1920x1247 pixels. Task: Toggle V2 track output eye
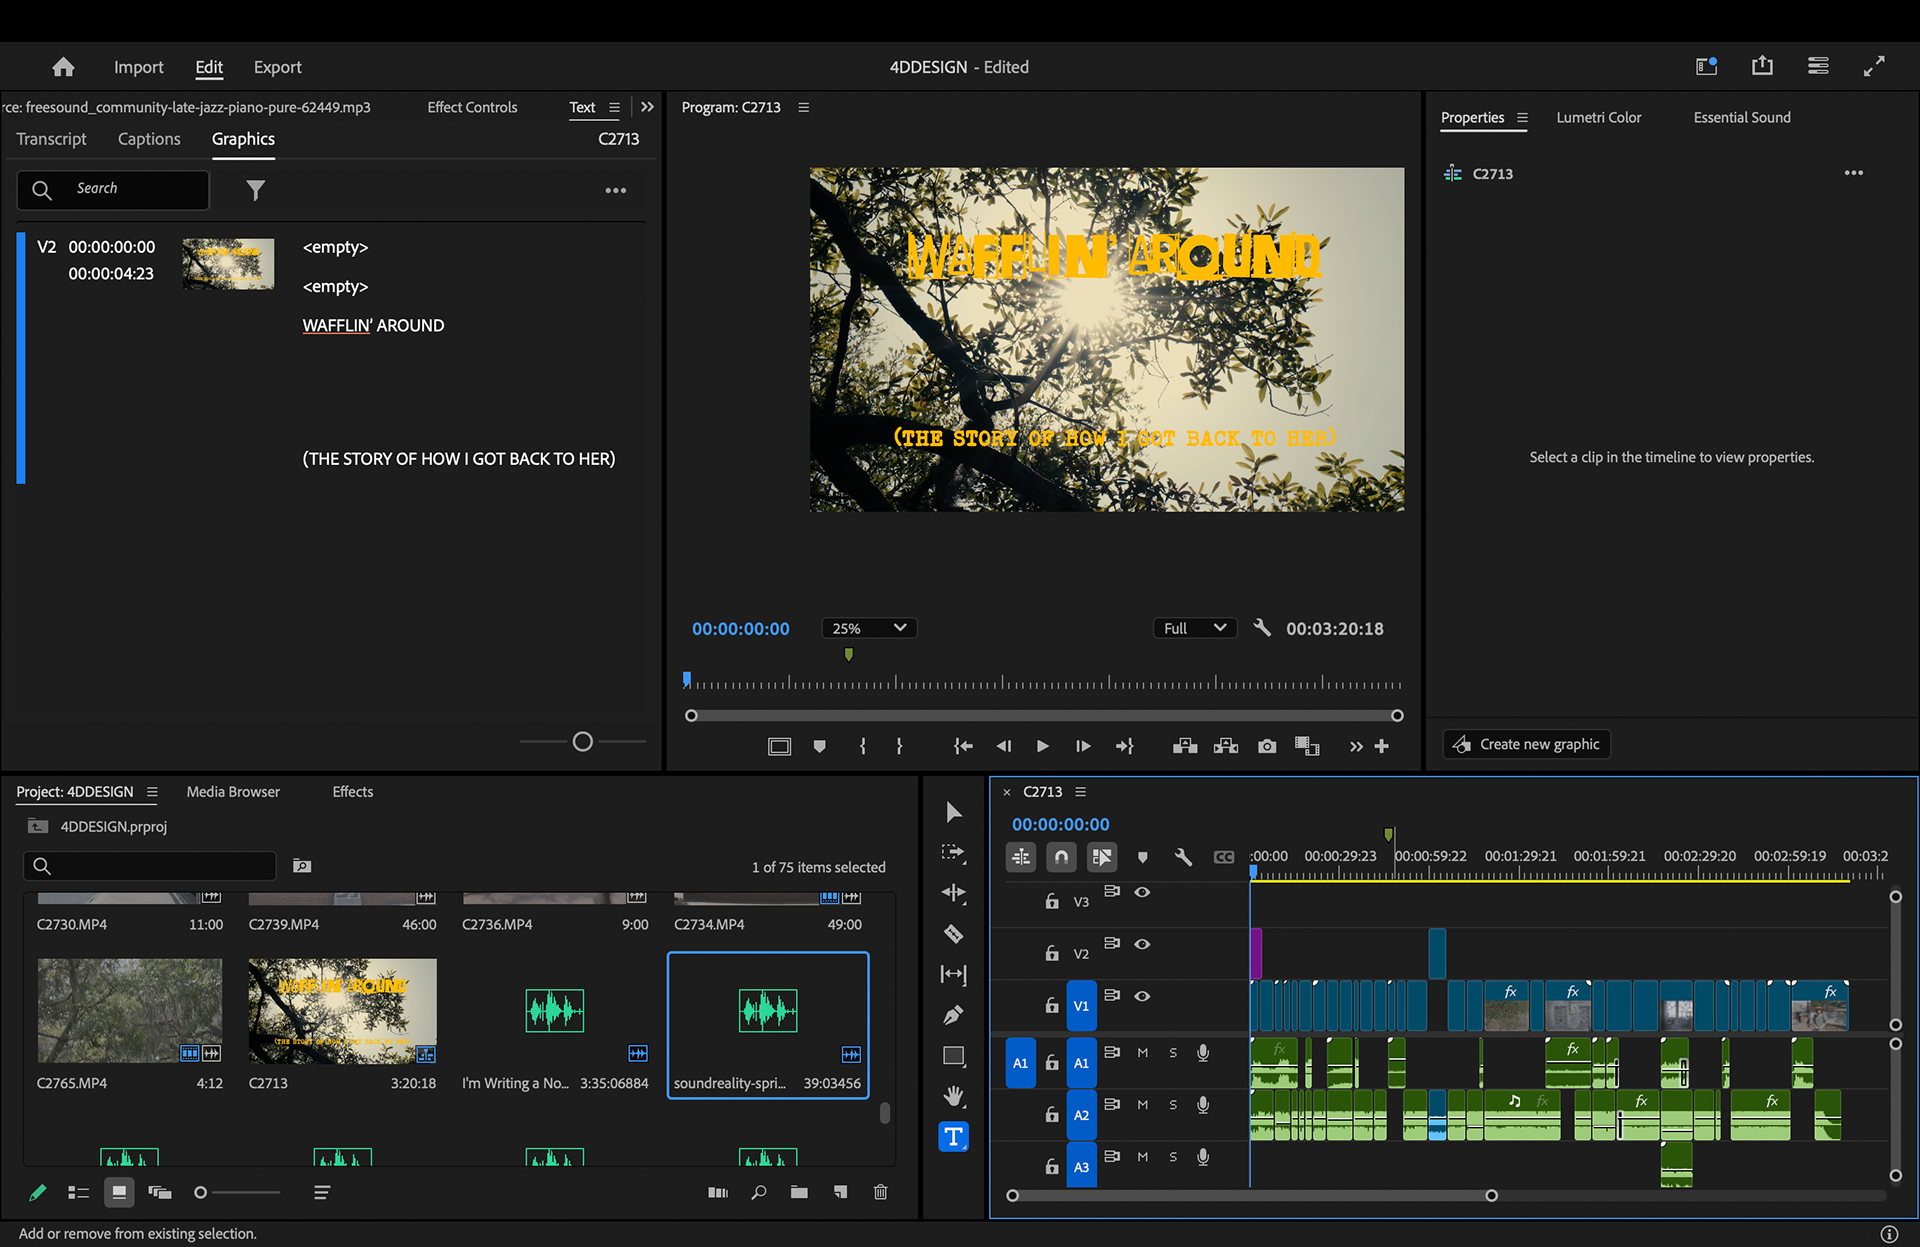click(x=1142, y=944)
